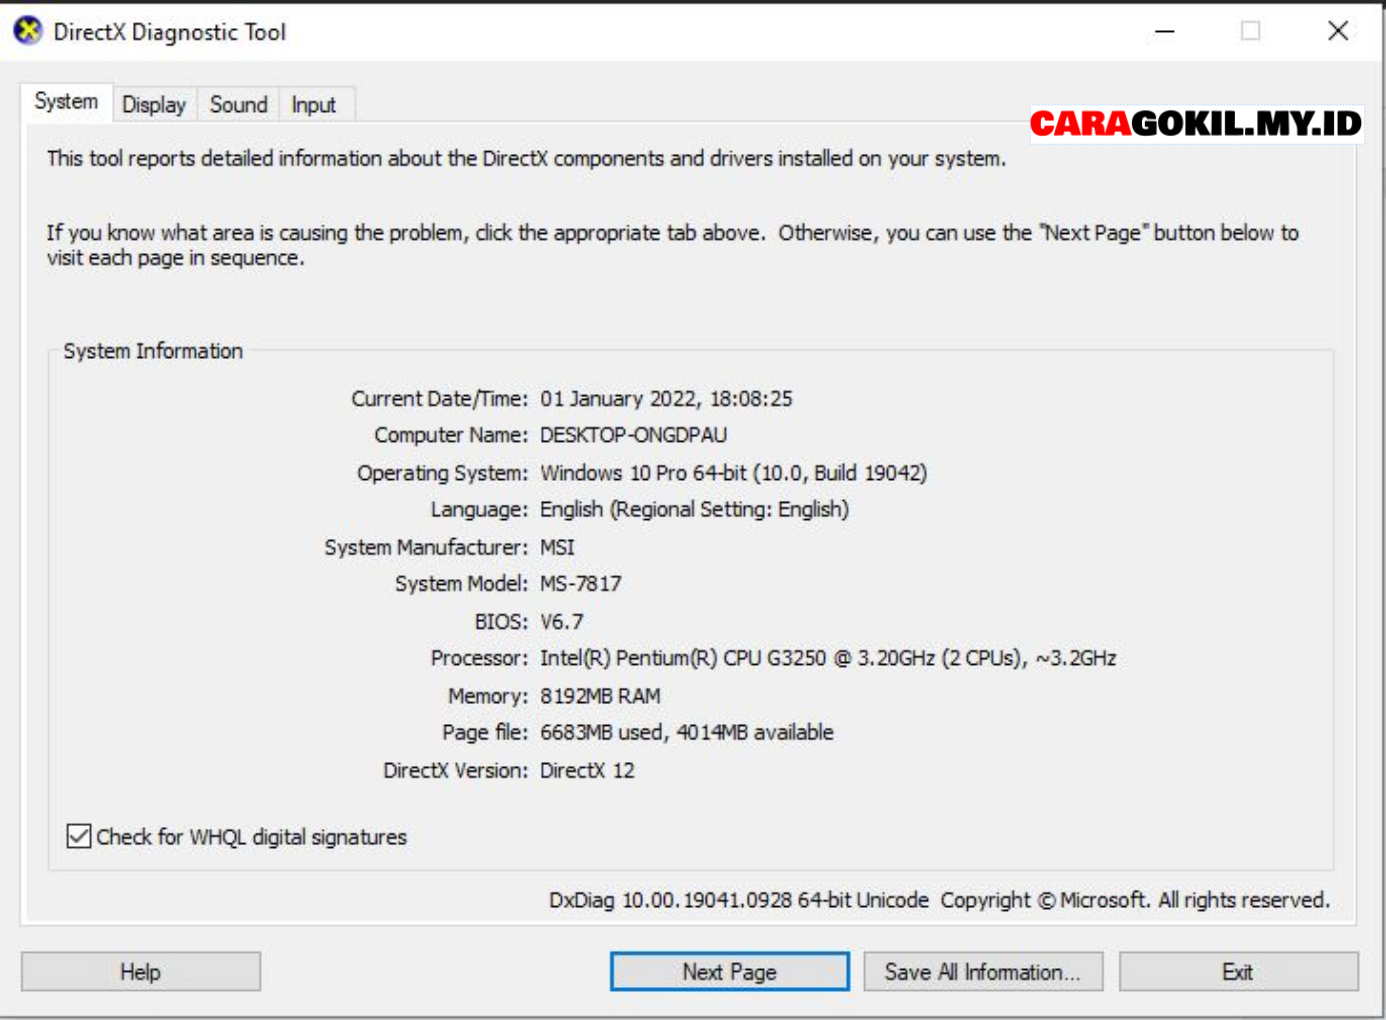Open the Display tab
The height and width of the screenshot is (1020, 1386).
pos(154,105)
